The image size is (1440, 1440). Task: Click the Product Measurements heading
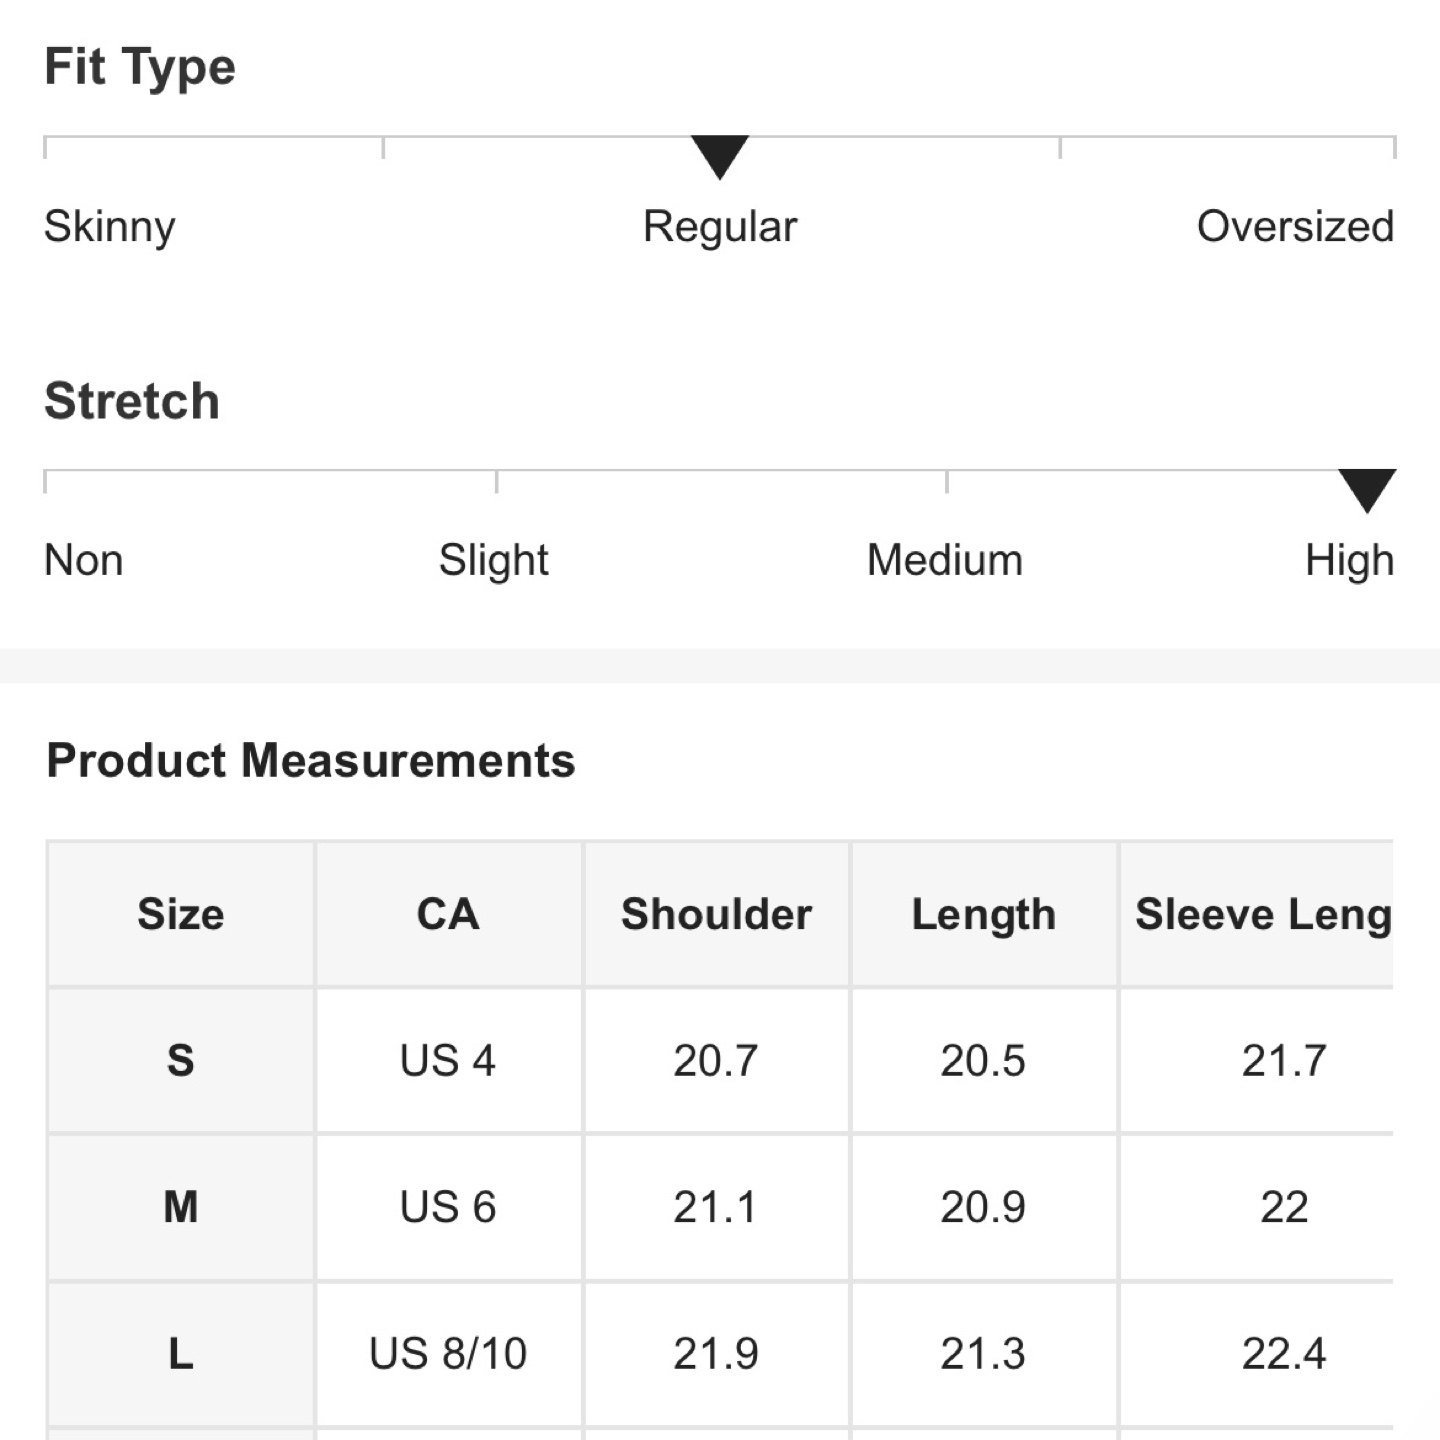311,761
